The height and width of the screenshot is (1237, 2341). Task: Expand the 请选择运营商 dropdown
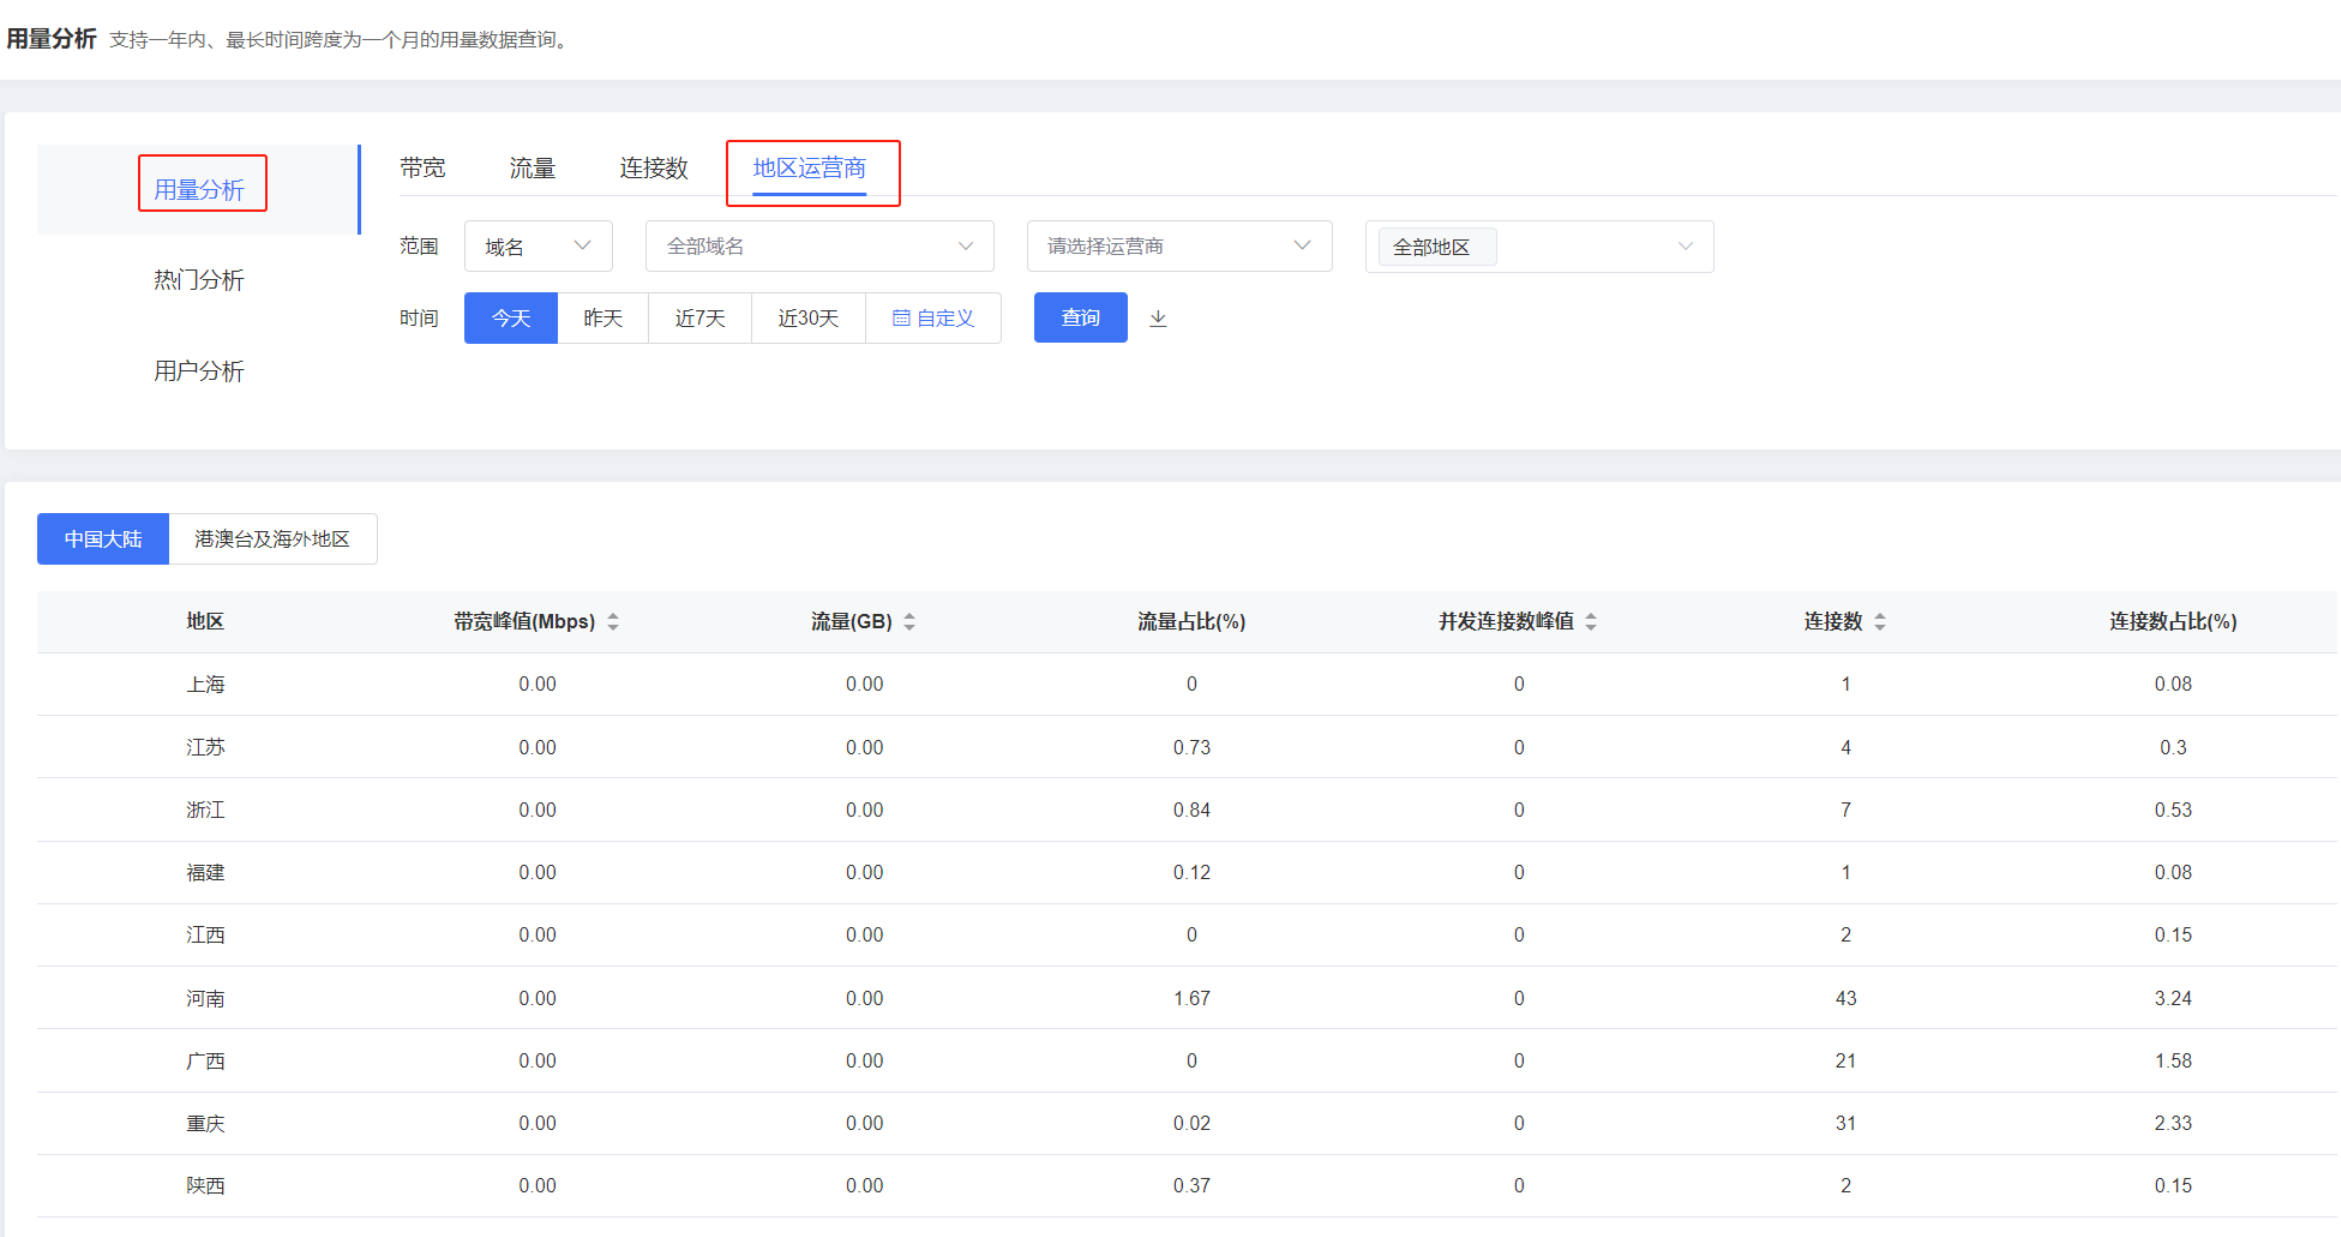pos(1179,246)
